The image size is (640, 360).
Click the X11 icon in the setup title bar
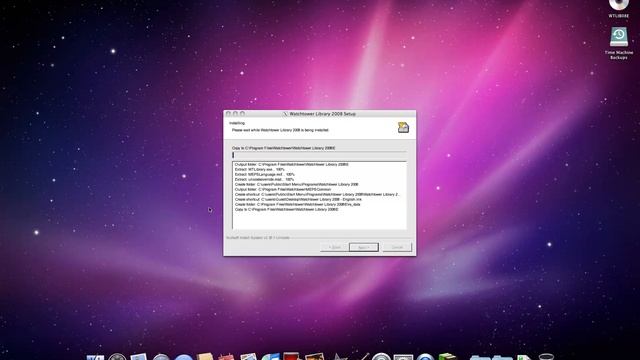285,114
